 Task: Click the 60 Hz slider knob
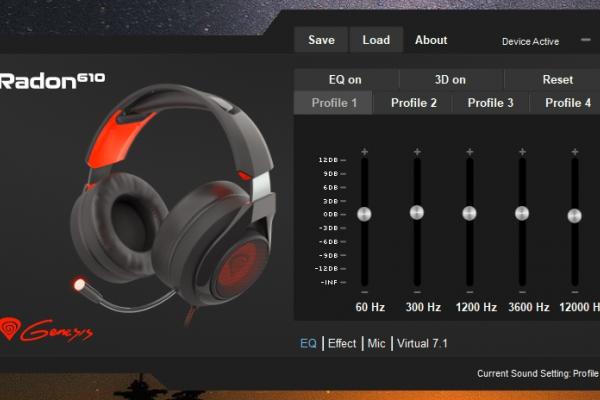[364, 214]
